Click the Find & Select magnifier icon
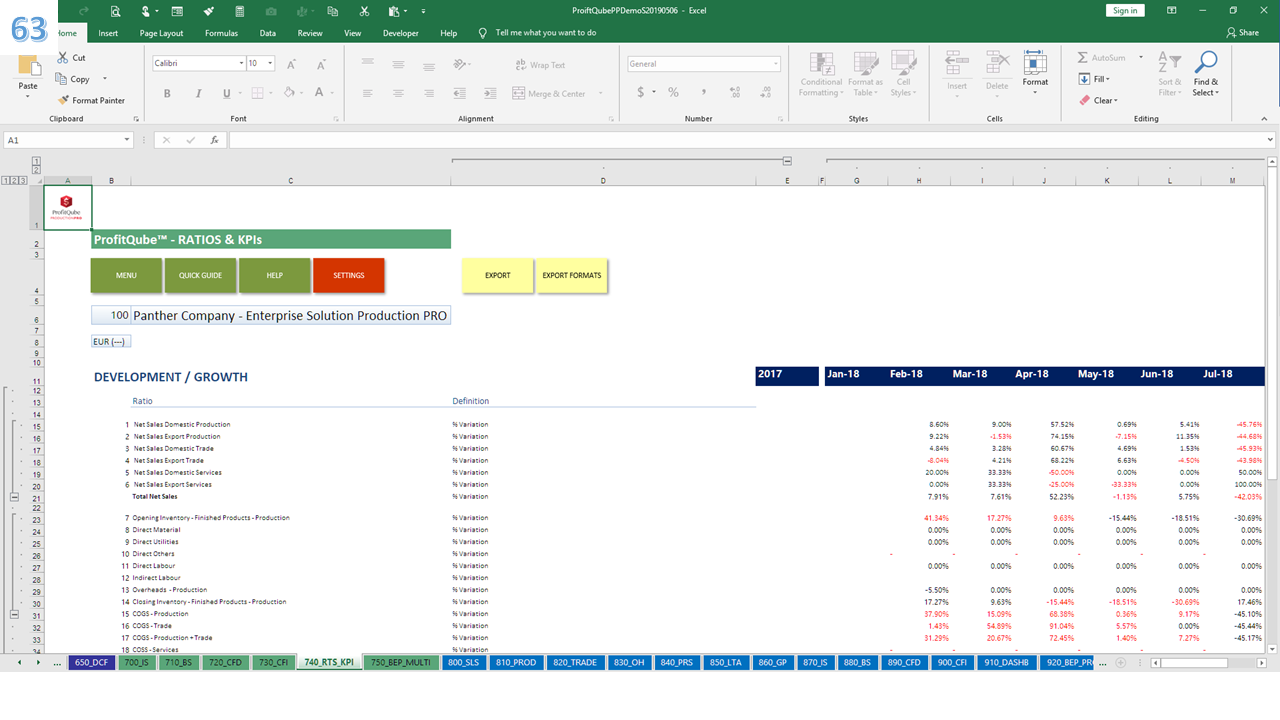 click(x=1207, y=63)
